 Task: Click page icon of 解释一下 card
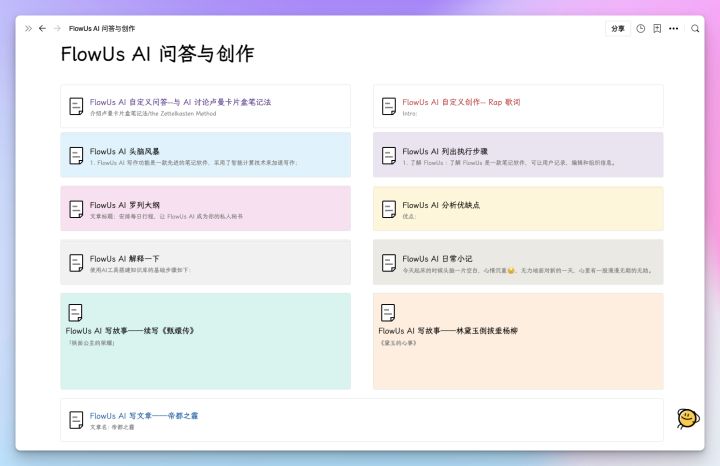coord(76,263)
